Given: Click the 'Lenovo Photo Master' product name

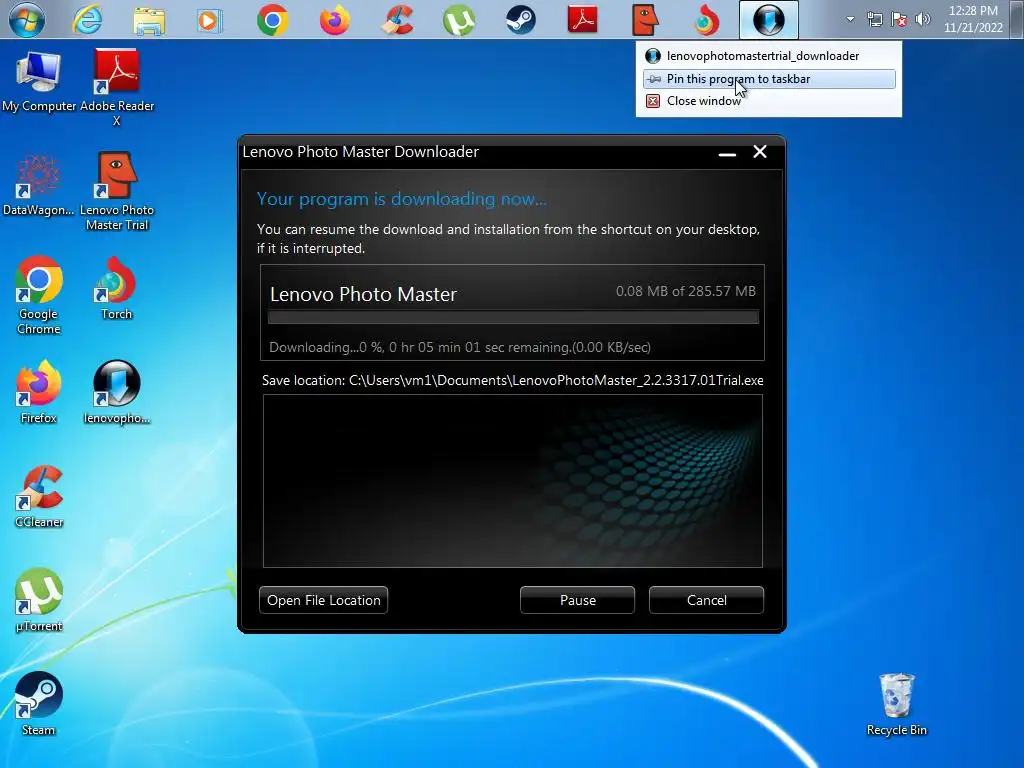Looking at the screenshot, I should point(363,294).
